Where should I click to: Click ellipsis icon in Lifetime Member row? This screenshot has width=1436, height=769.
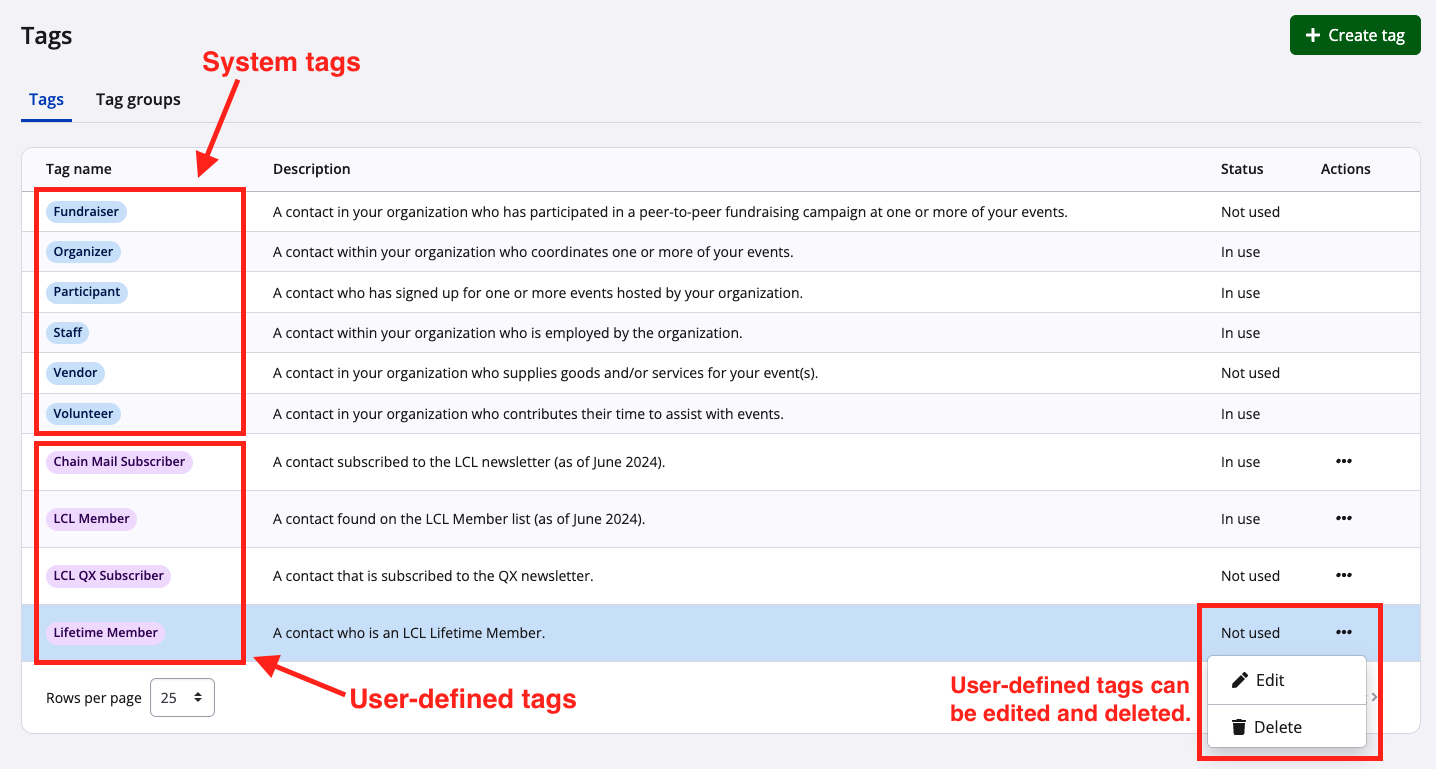click(1343, 633)
